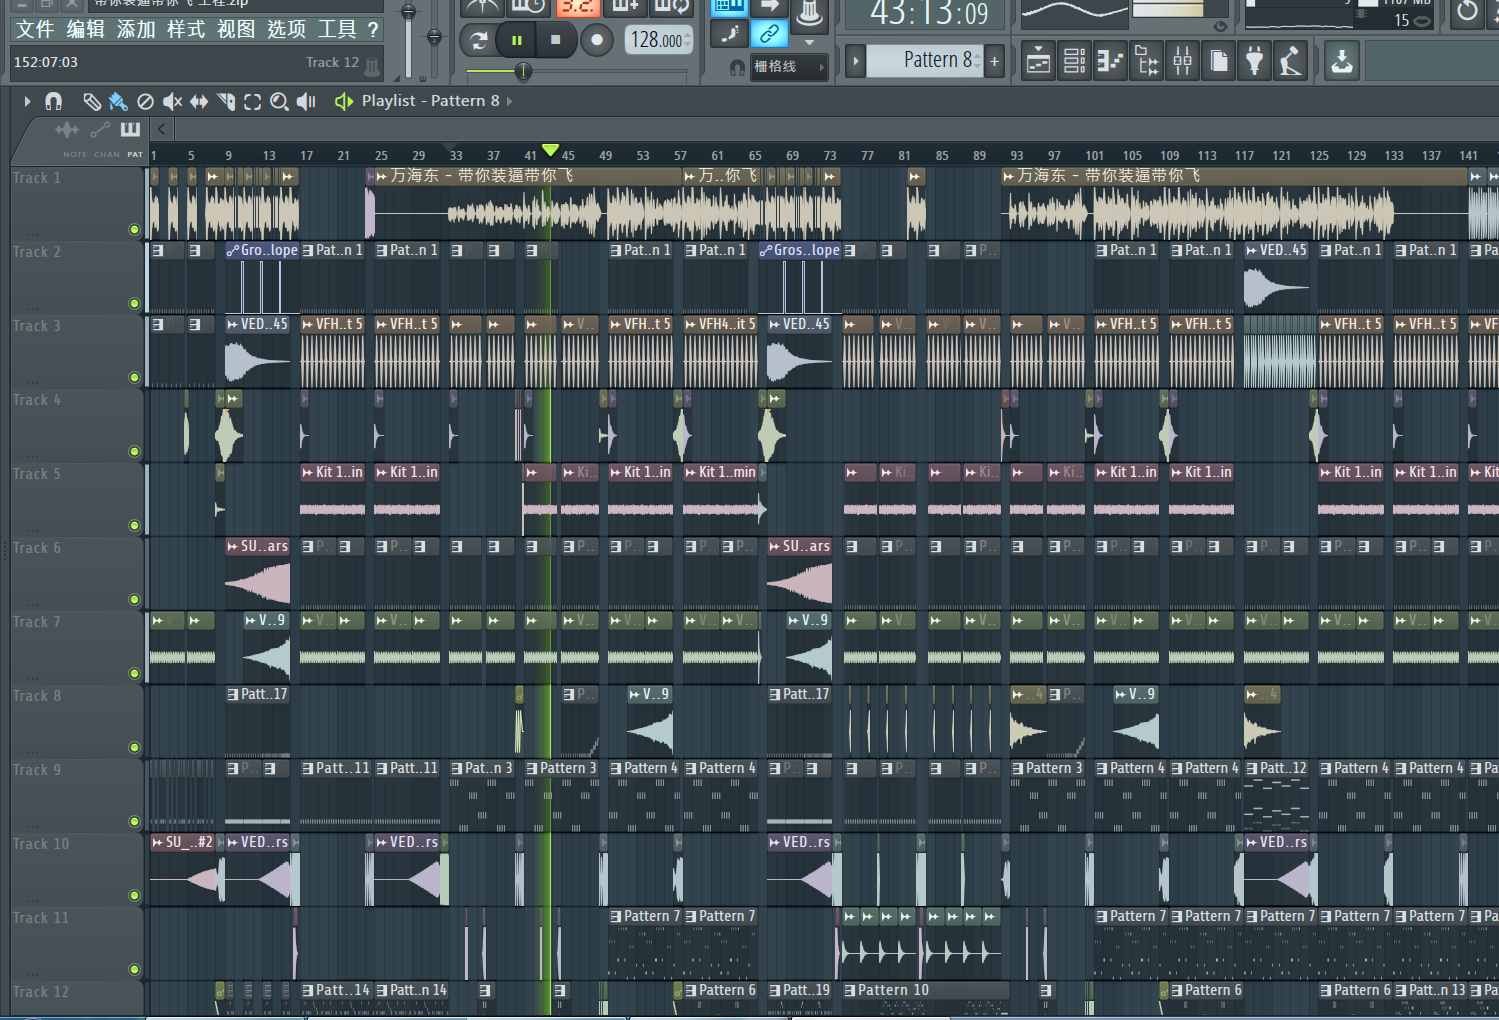The width and height of the screenshot is (1499, 1020).
Task: Open the Mixer window from toolbar
Action: tap(1182, 62)
